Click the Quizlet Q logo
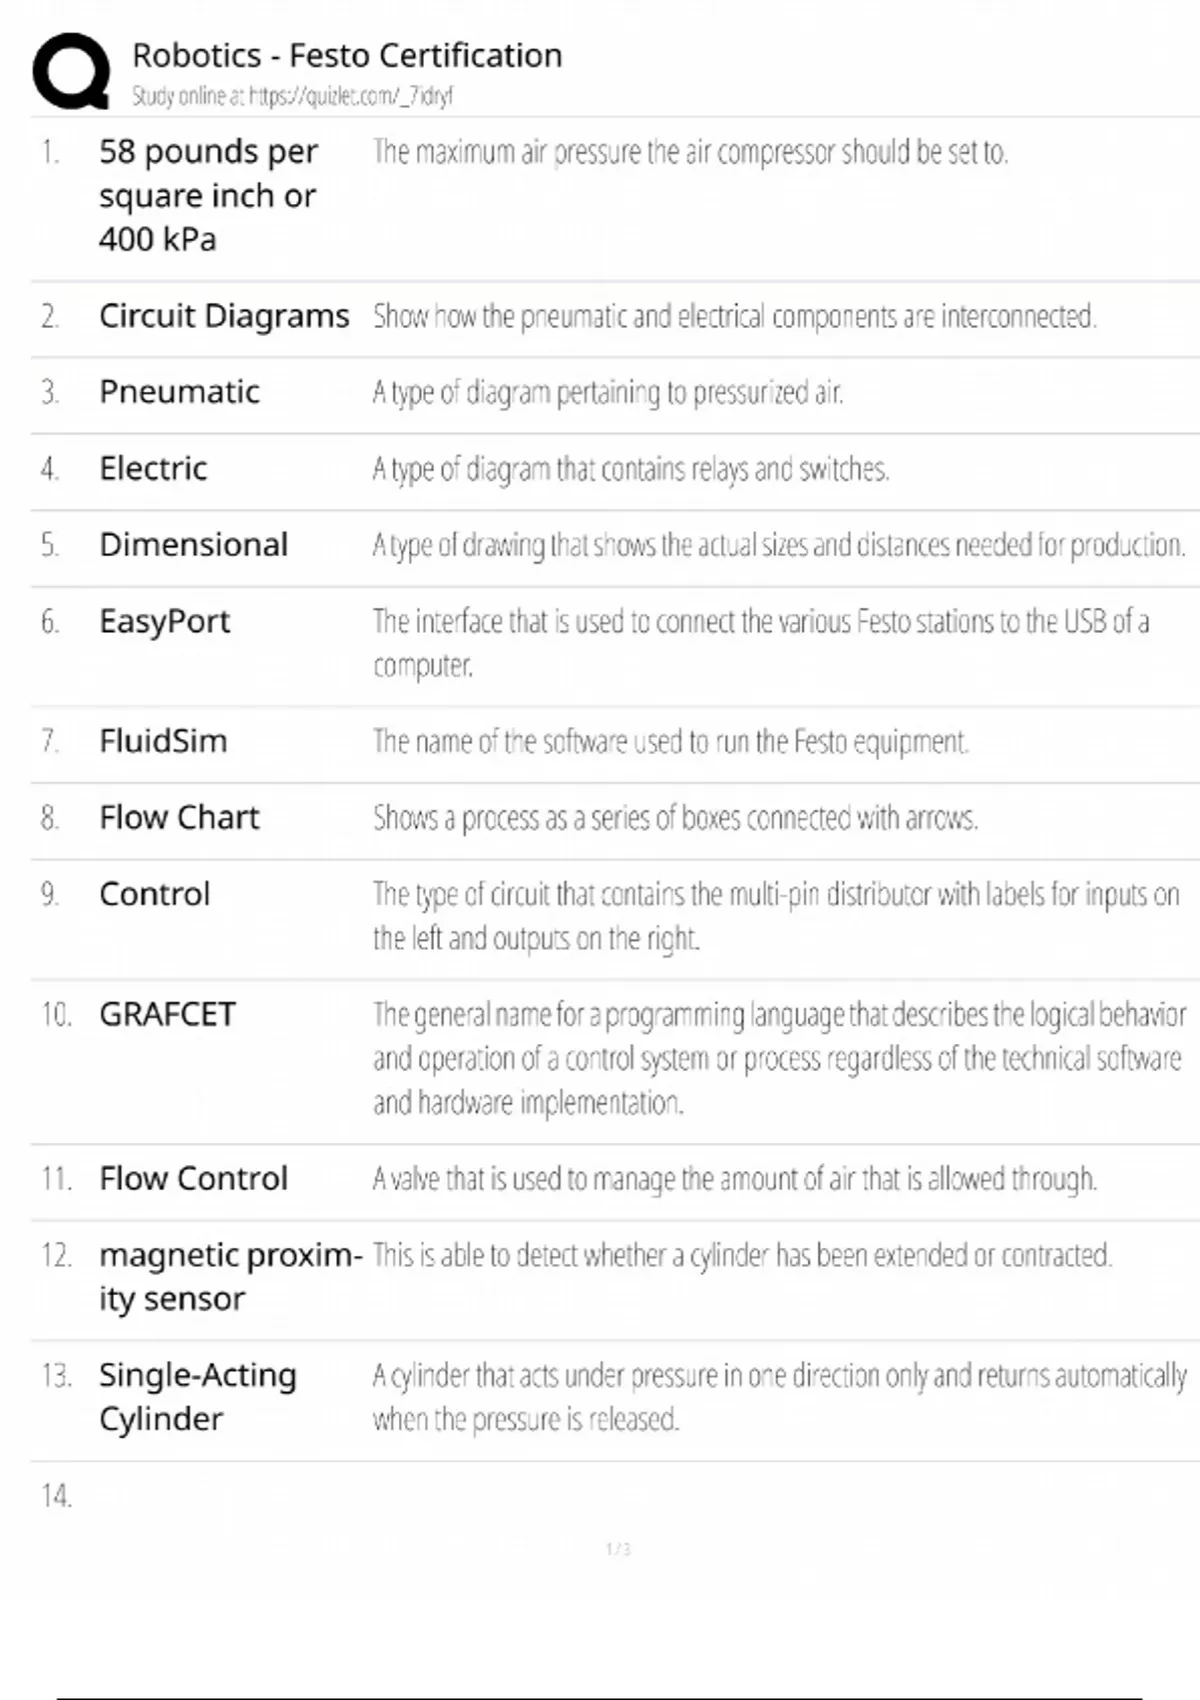Screen dimensions: 1200x1700 tap(71, 71)
